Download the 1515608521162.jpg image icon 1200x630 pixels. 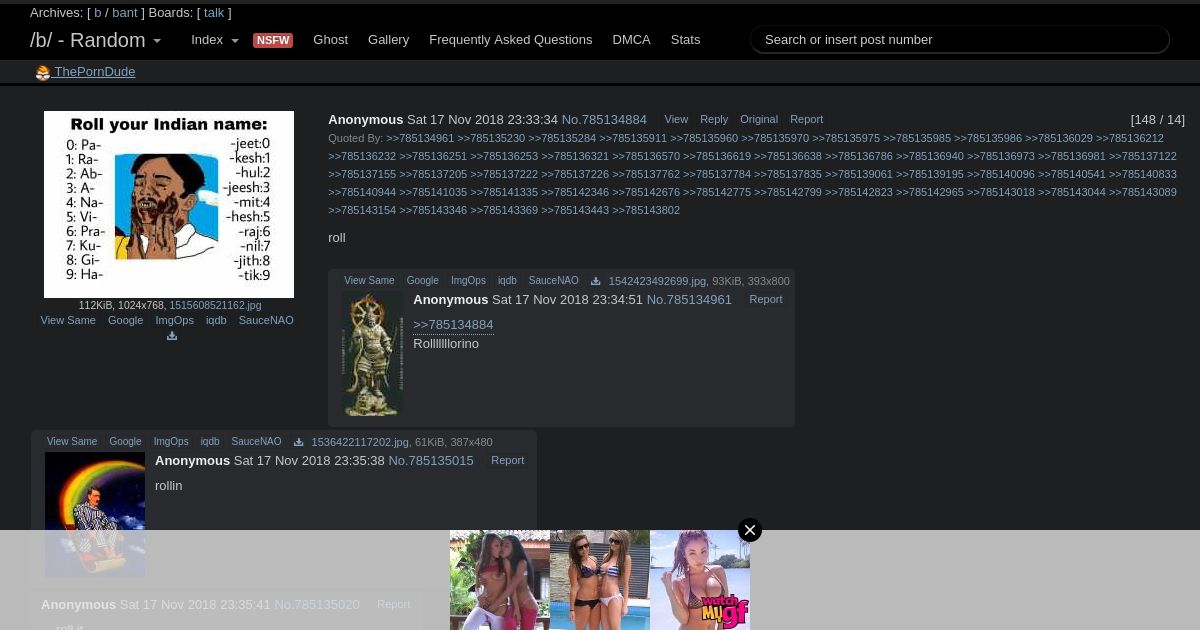pyautogui.click(x=172, y=336)
